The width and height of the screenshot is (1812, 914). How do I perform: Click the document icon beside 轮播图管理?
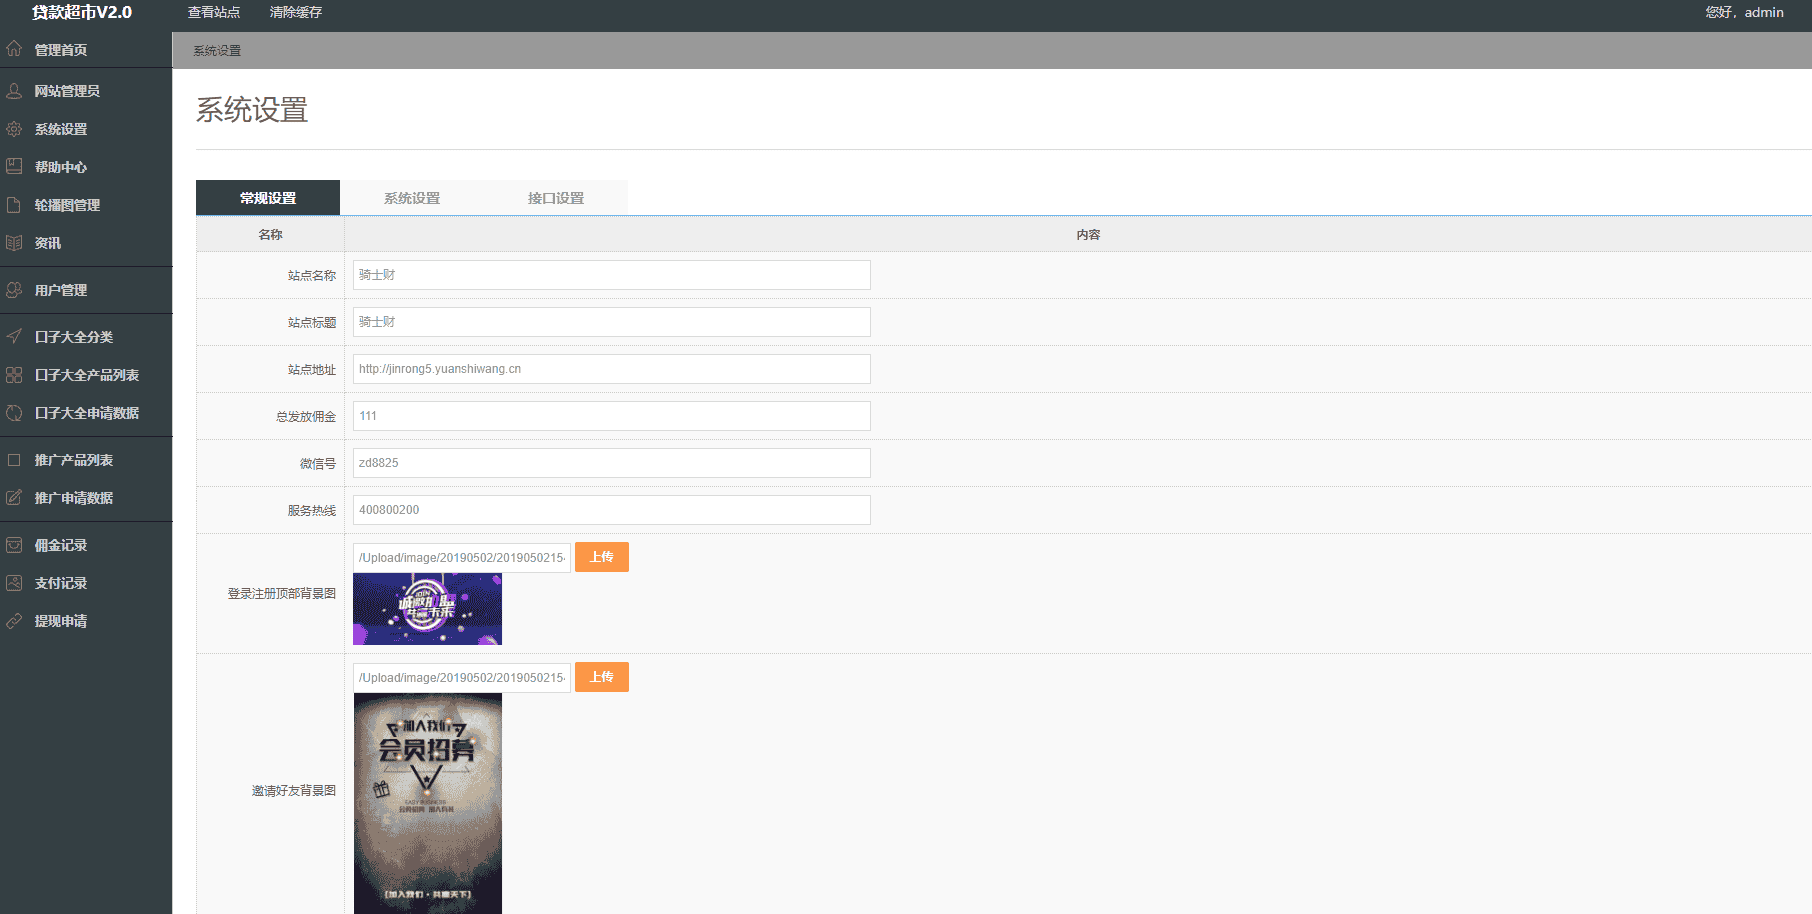(14, 205)
